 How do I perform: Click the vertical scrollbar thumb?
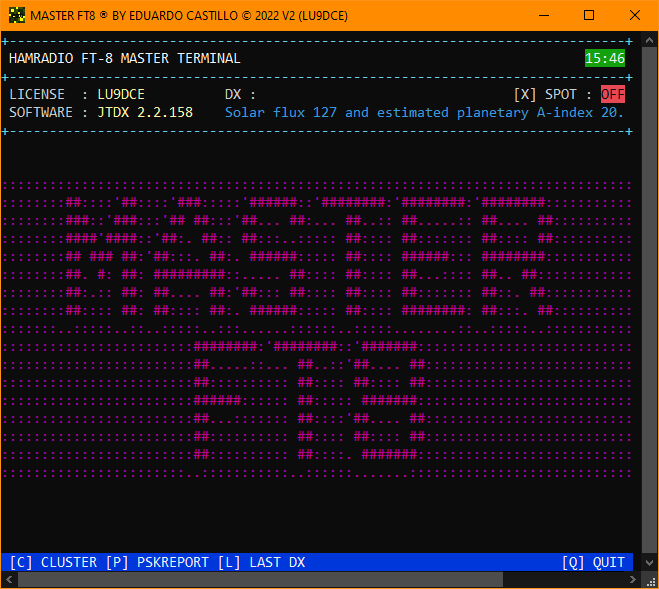coord(649,301)
